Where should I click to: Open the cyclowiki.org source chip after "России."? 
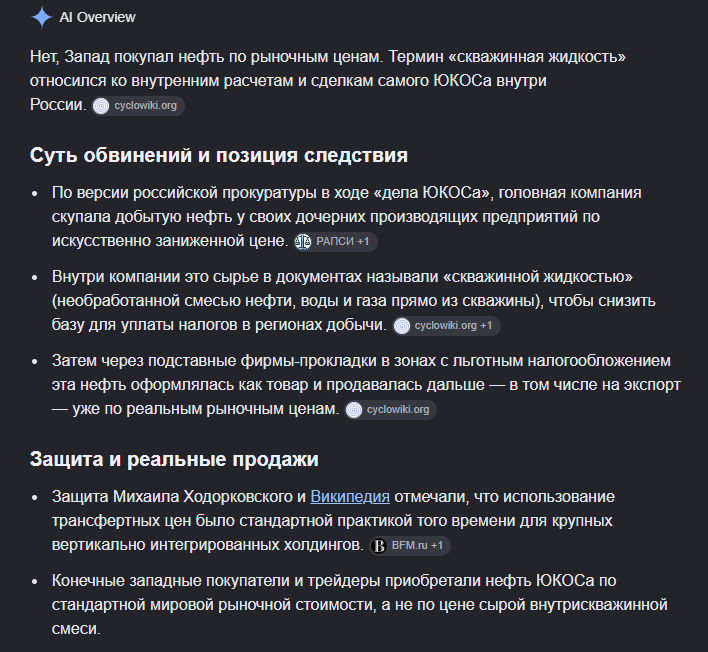(x=138, y=106)
